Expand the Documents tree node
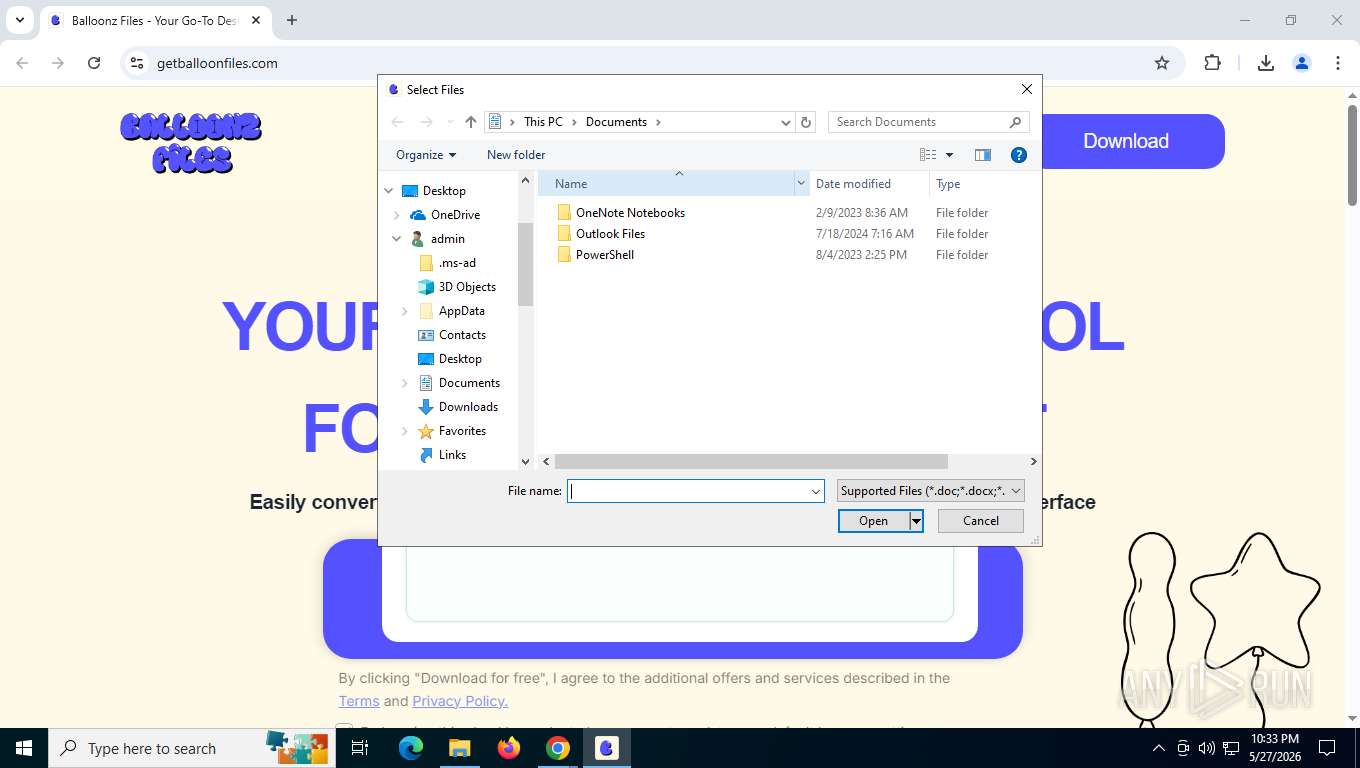The image size is (1360, 768). 405,383
